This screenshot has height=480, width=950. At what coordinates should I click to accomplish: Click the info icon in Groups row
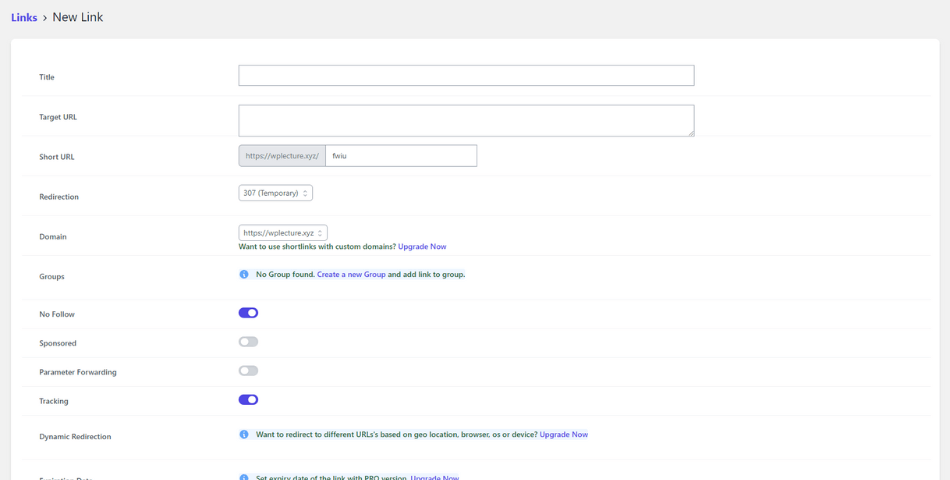(x=244, y=275)
